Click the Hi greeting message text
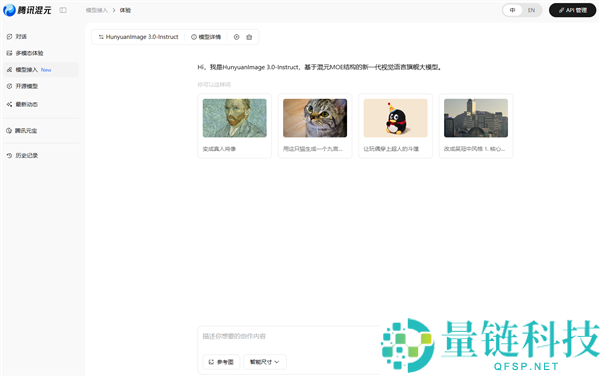The width and height of the screenshot is (600, 377). 320,67
